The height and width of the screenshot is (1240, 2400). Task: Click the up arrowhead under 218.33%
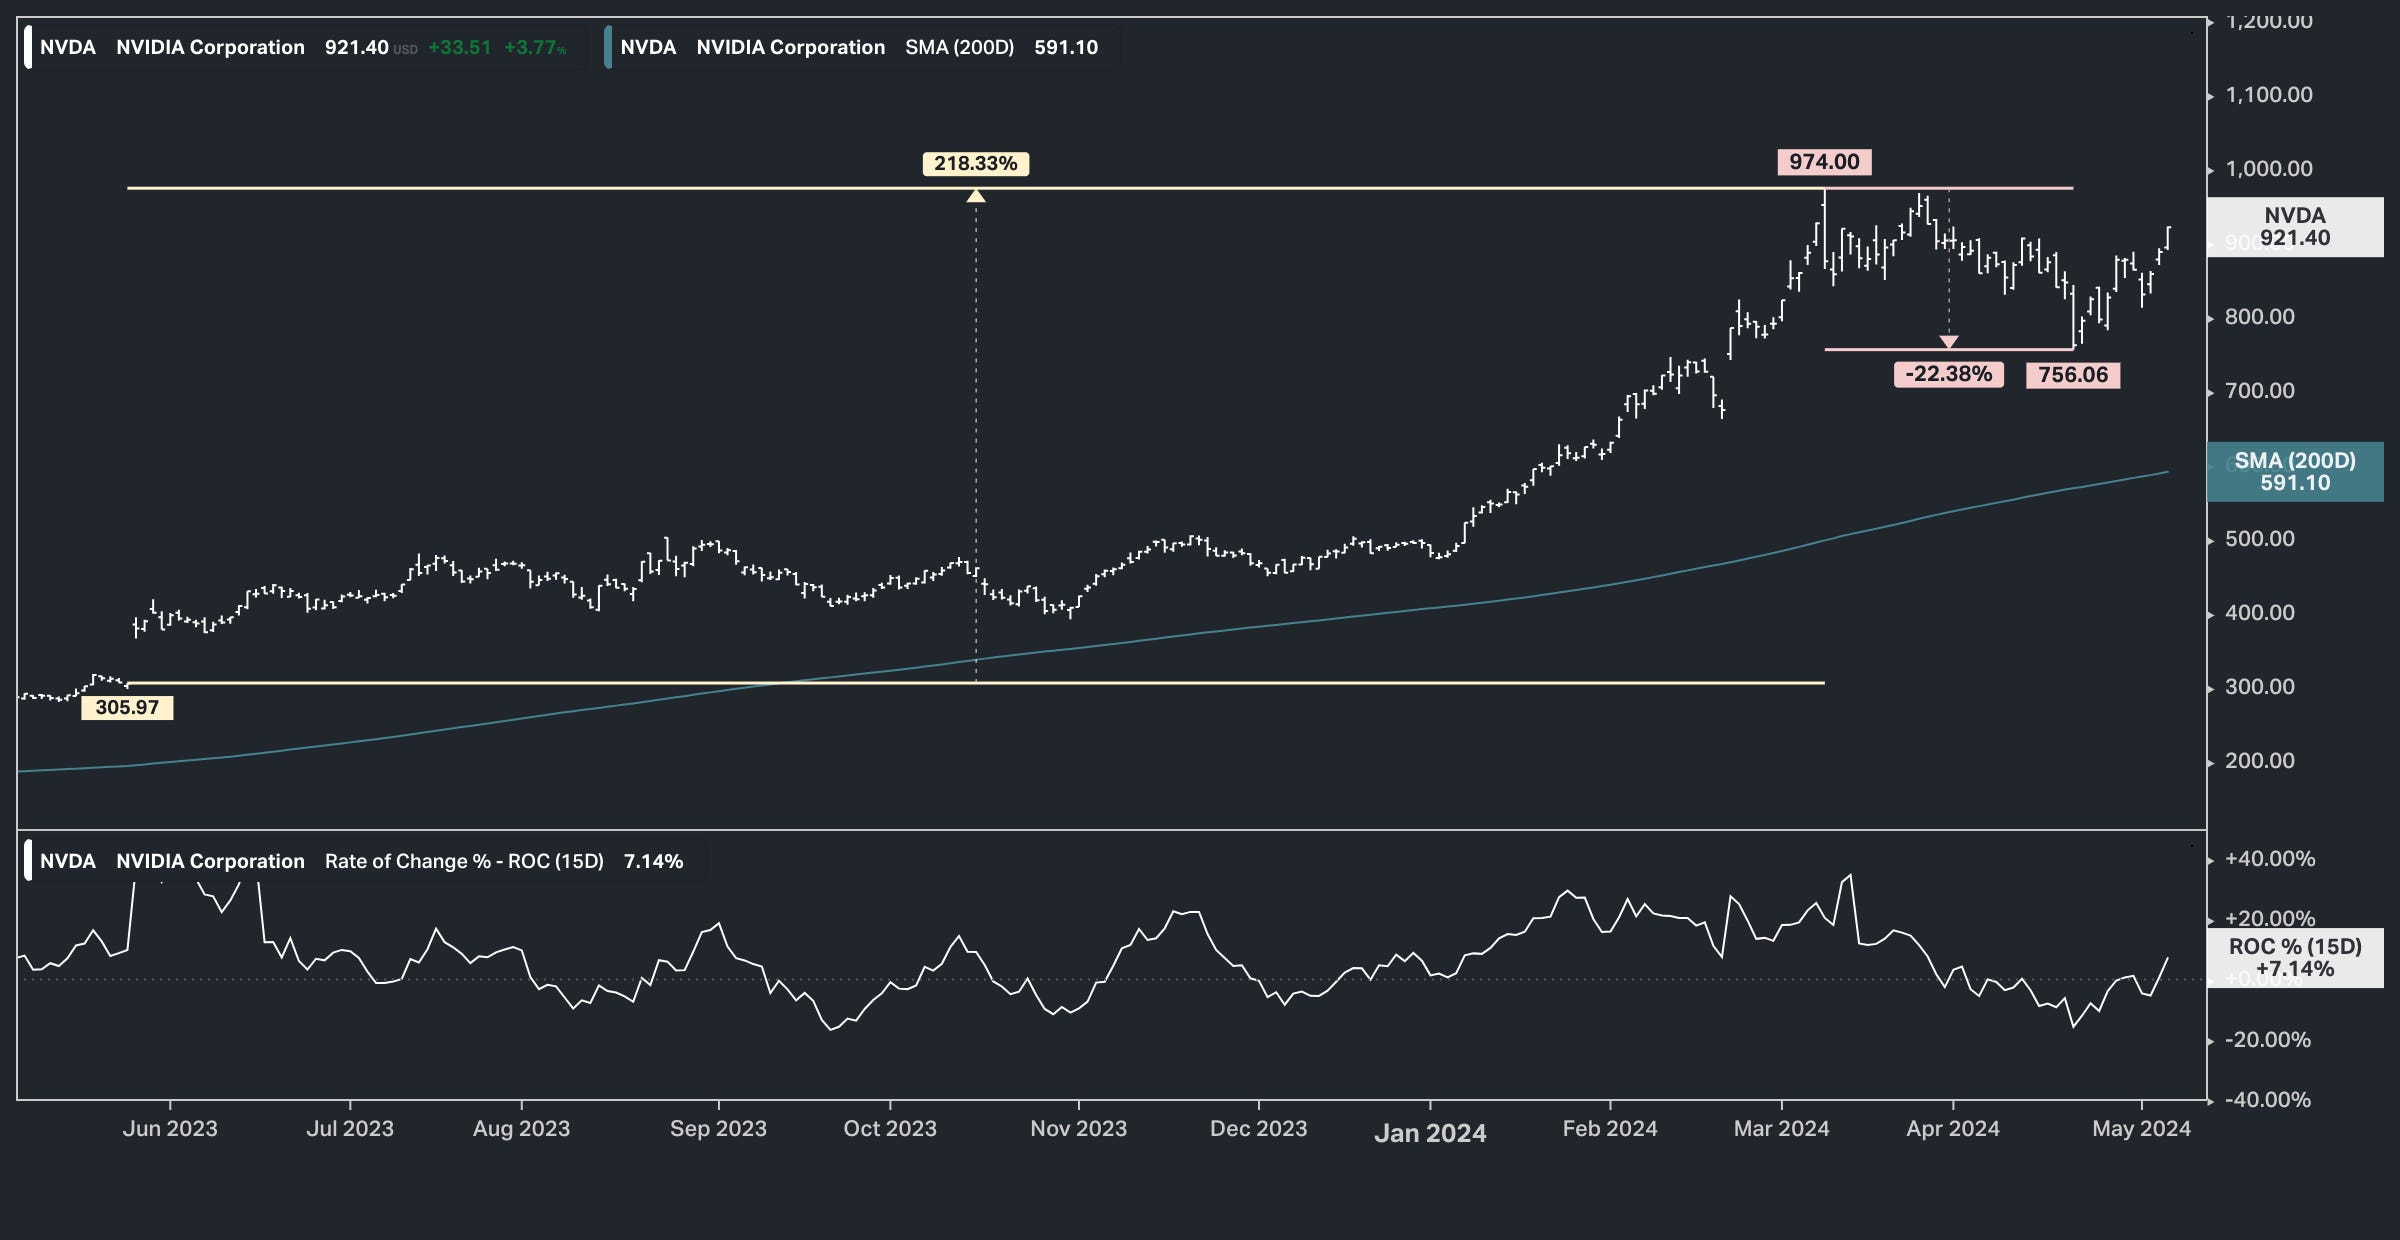point(976,195)
